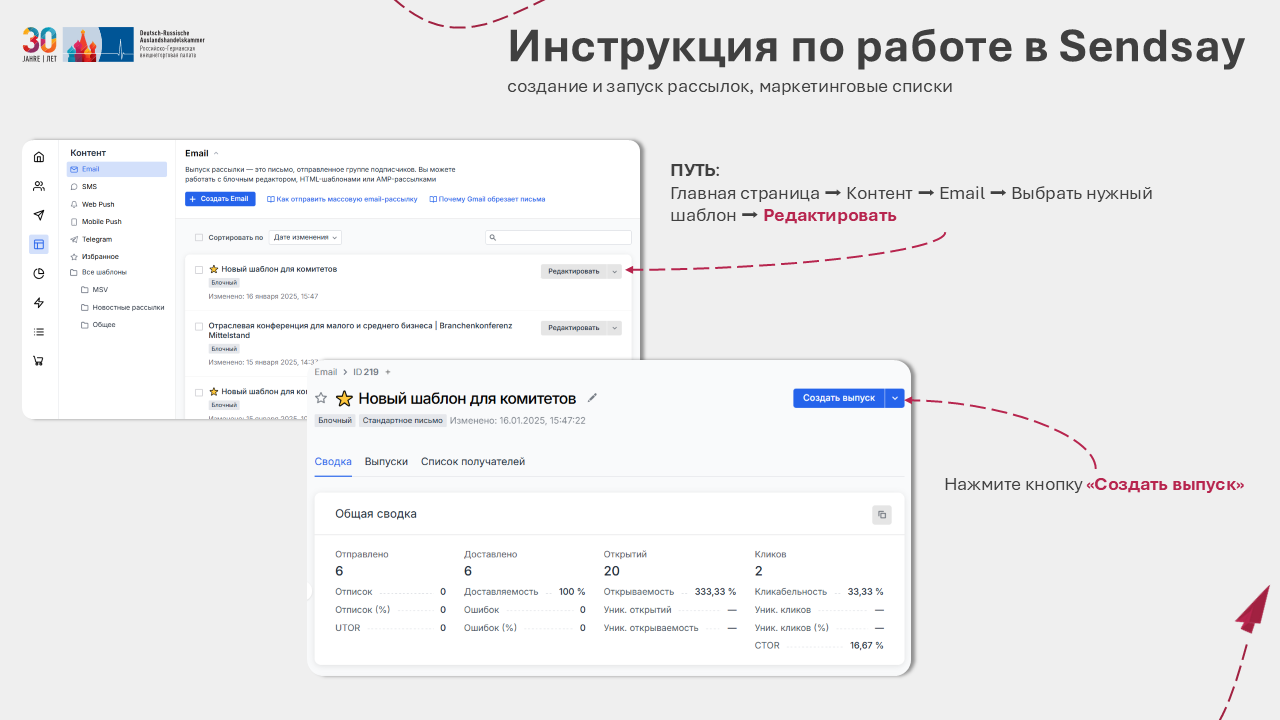Open the Общее folder
Viewport: 1280px width, 720px height.
[104, 325]
